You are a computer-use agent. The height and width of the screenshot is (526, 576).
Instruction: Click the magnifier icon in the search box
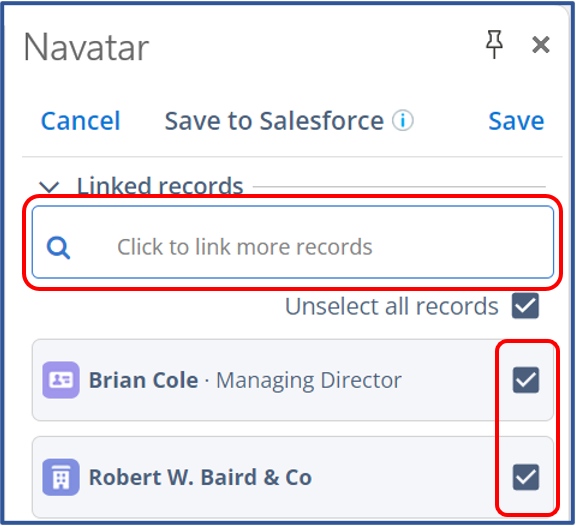[58, 248]
